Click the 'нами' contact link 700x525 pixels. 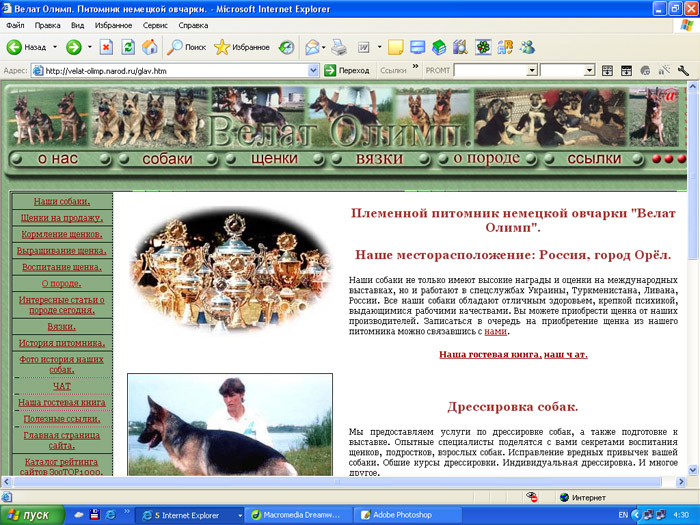(496, 332)
